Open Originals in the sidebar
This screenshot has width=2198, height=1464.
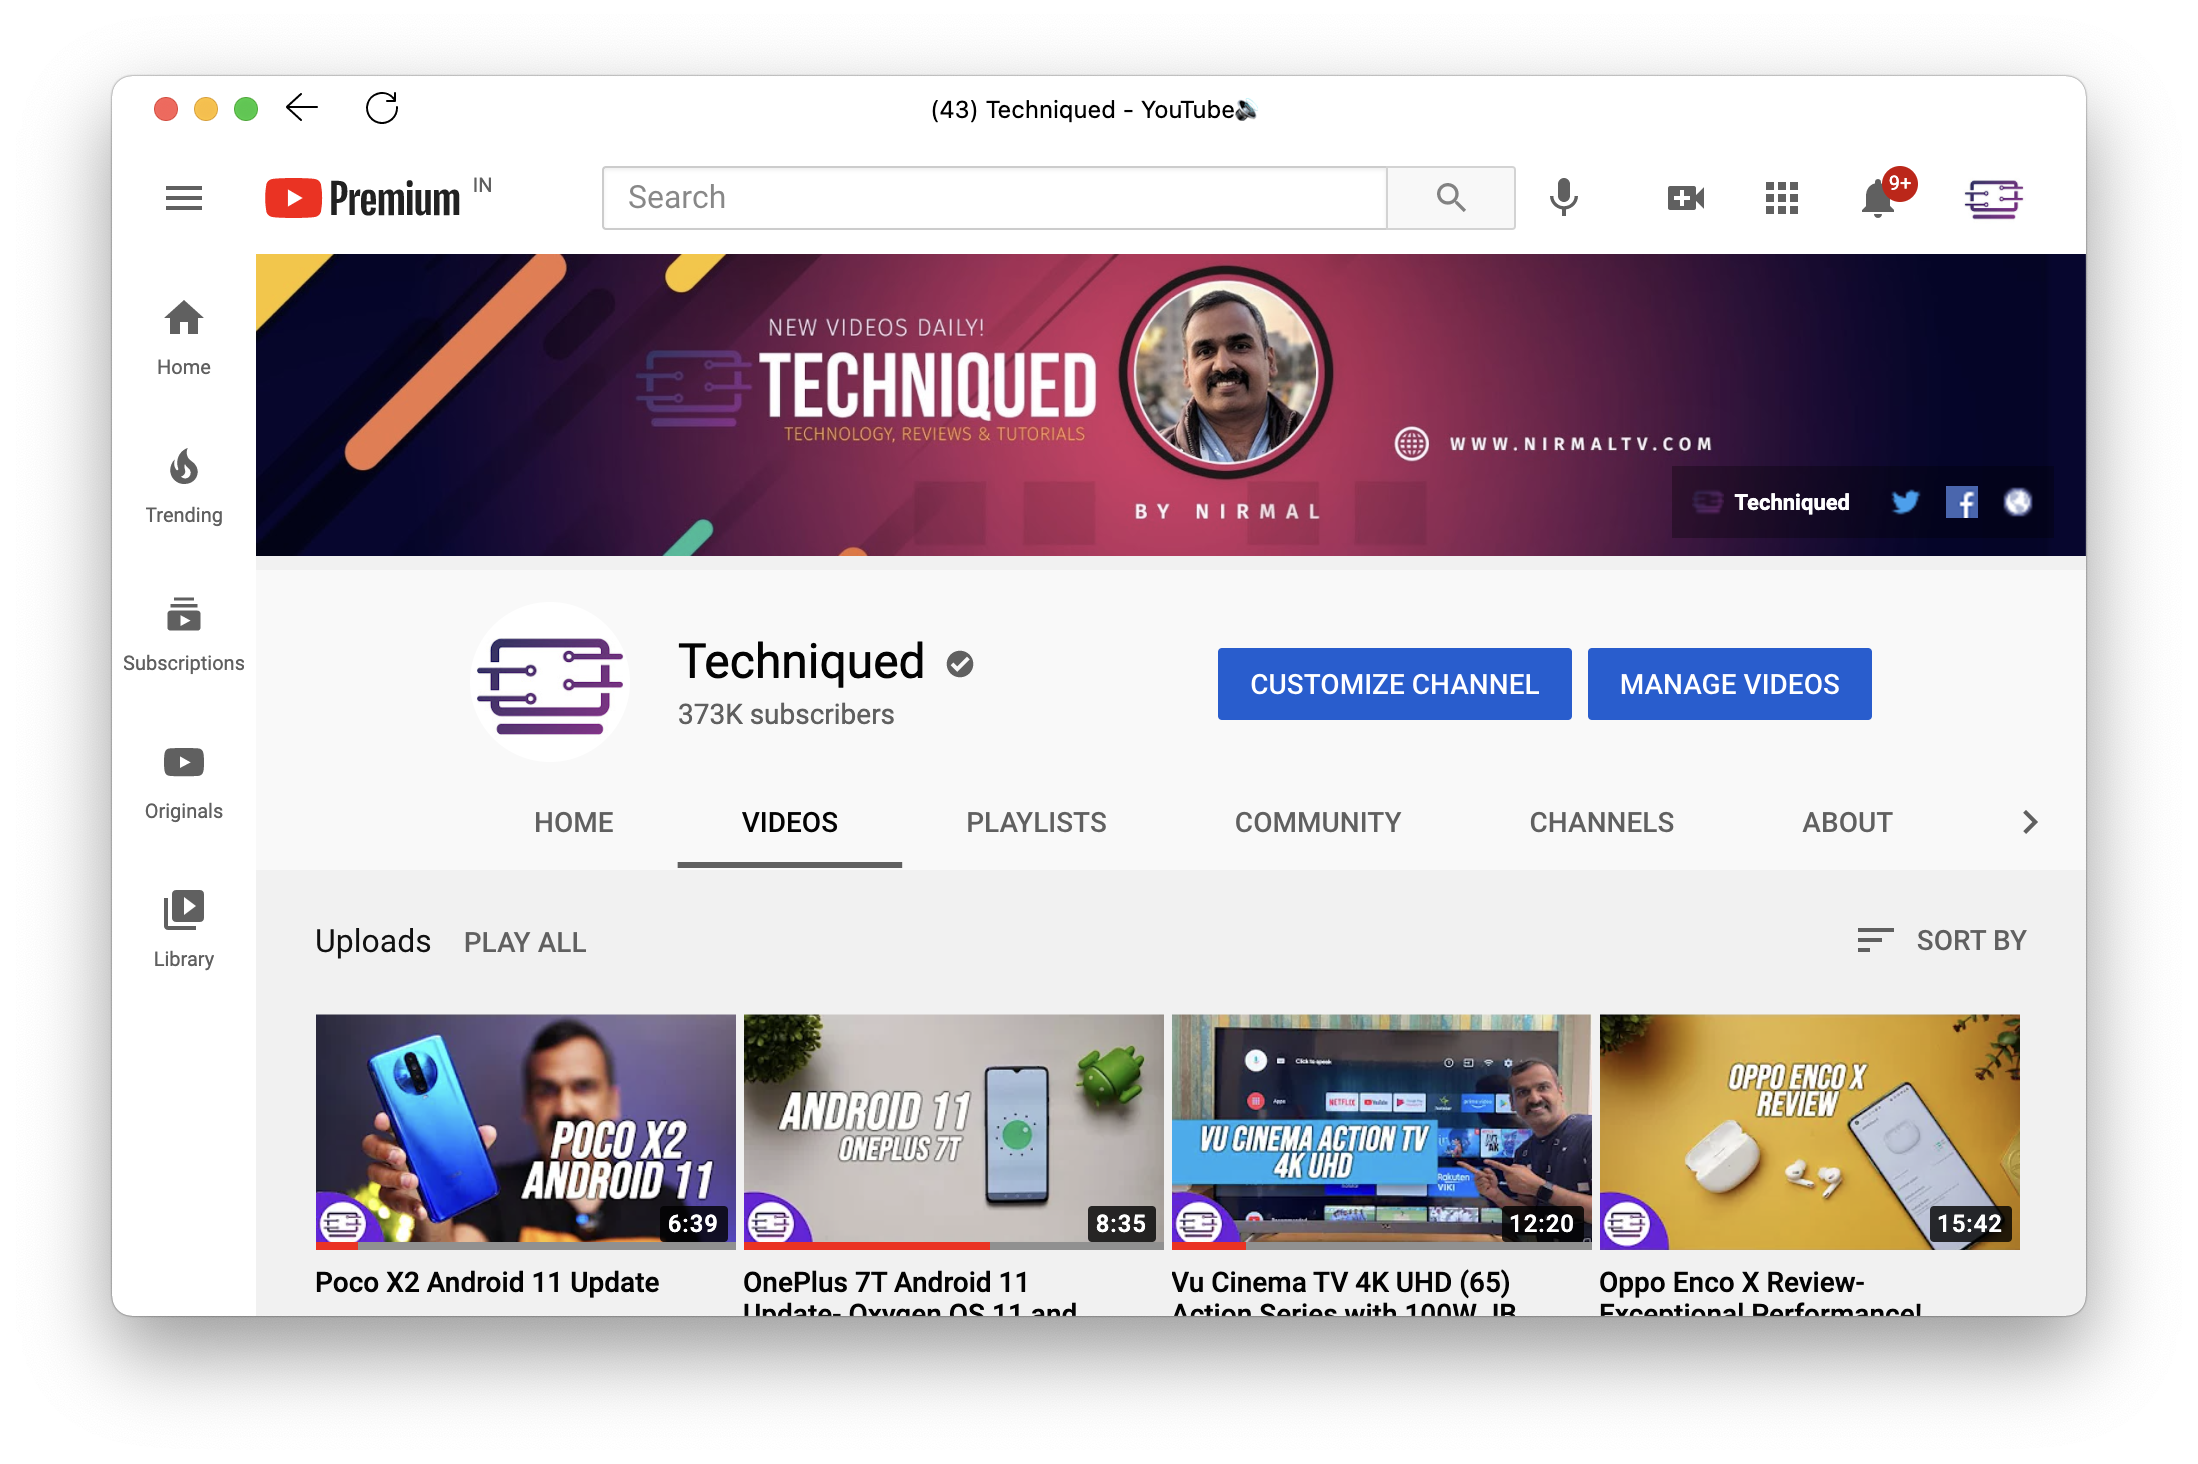coord(184,782)
